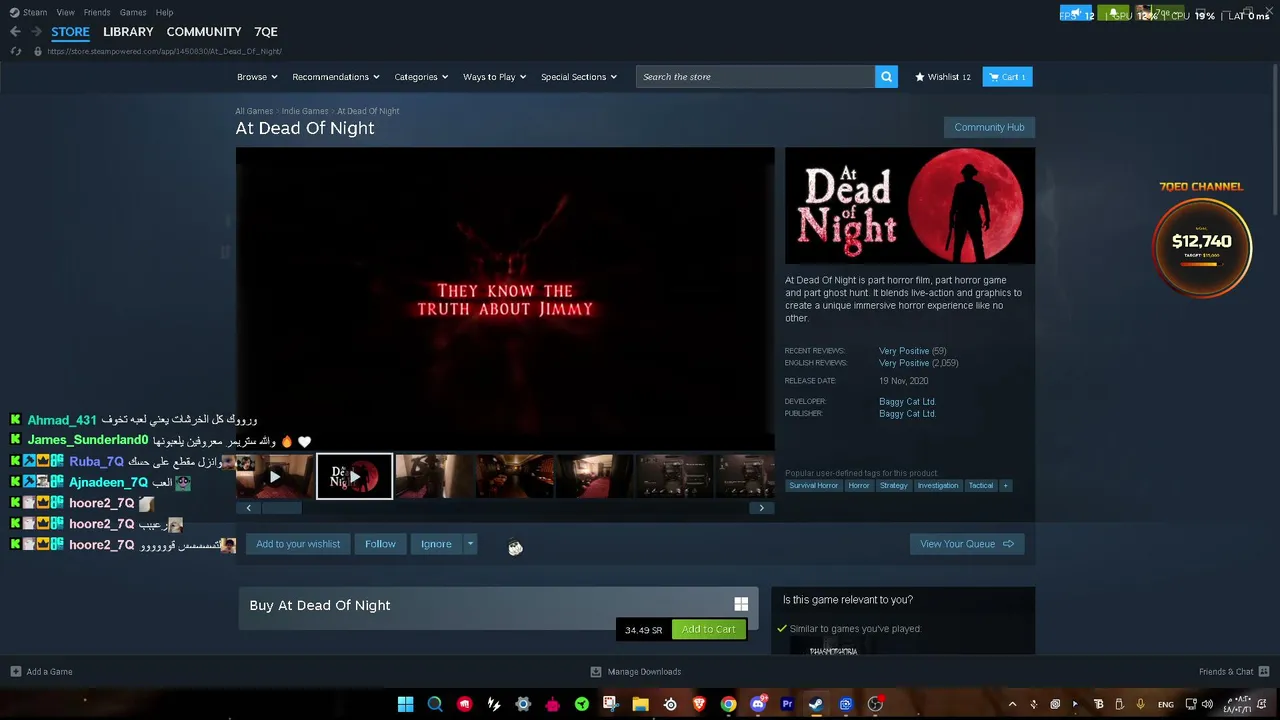Open the View menu

tap(65, 12)
